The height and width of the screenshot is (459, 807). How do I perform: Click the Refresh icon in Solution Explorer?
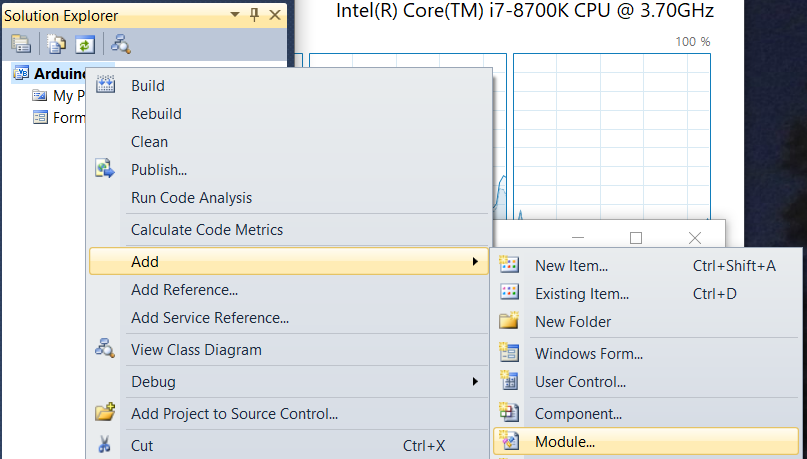[x=85, y=44]
